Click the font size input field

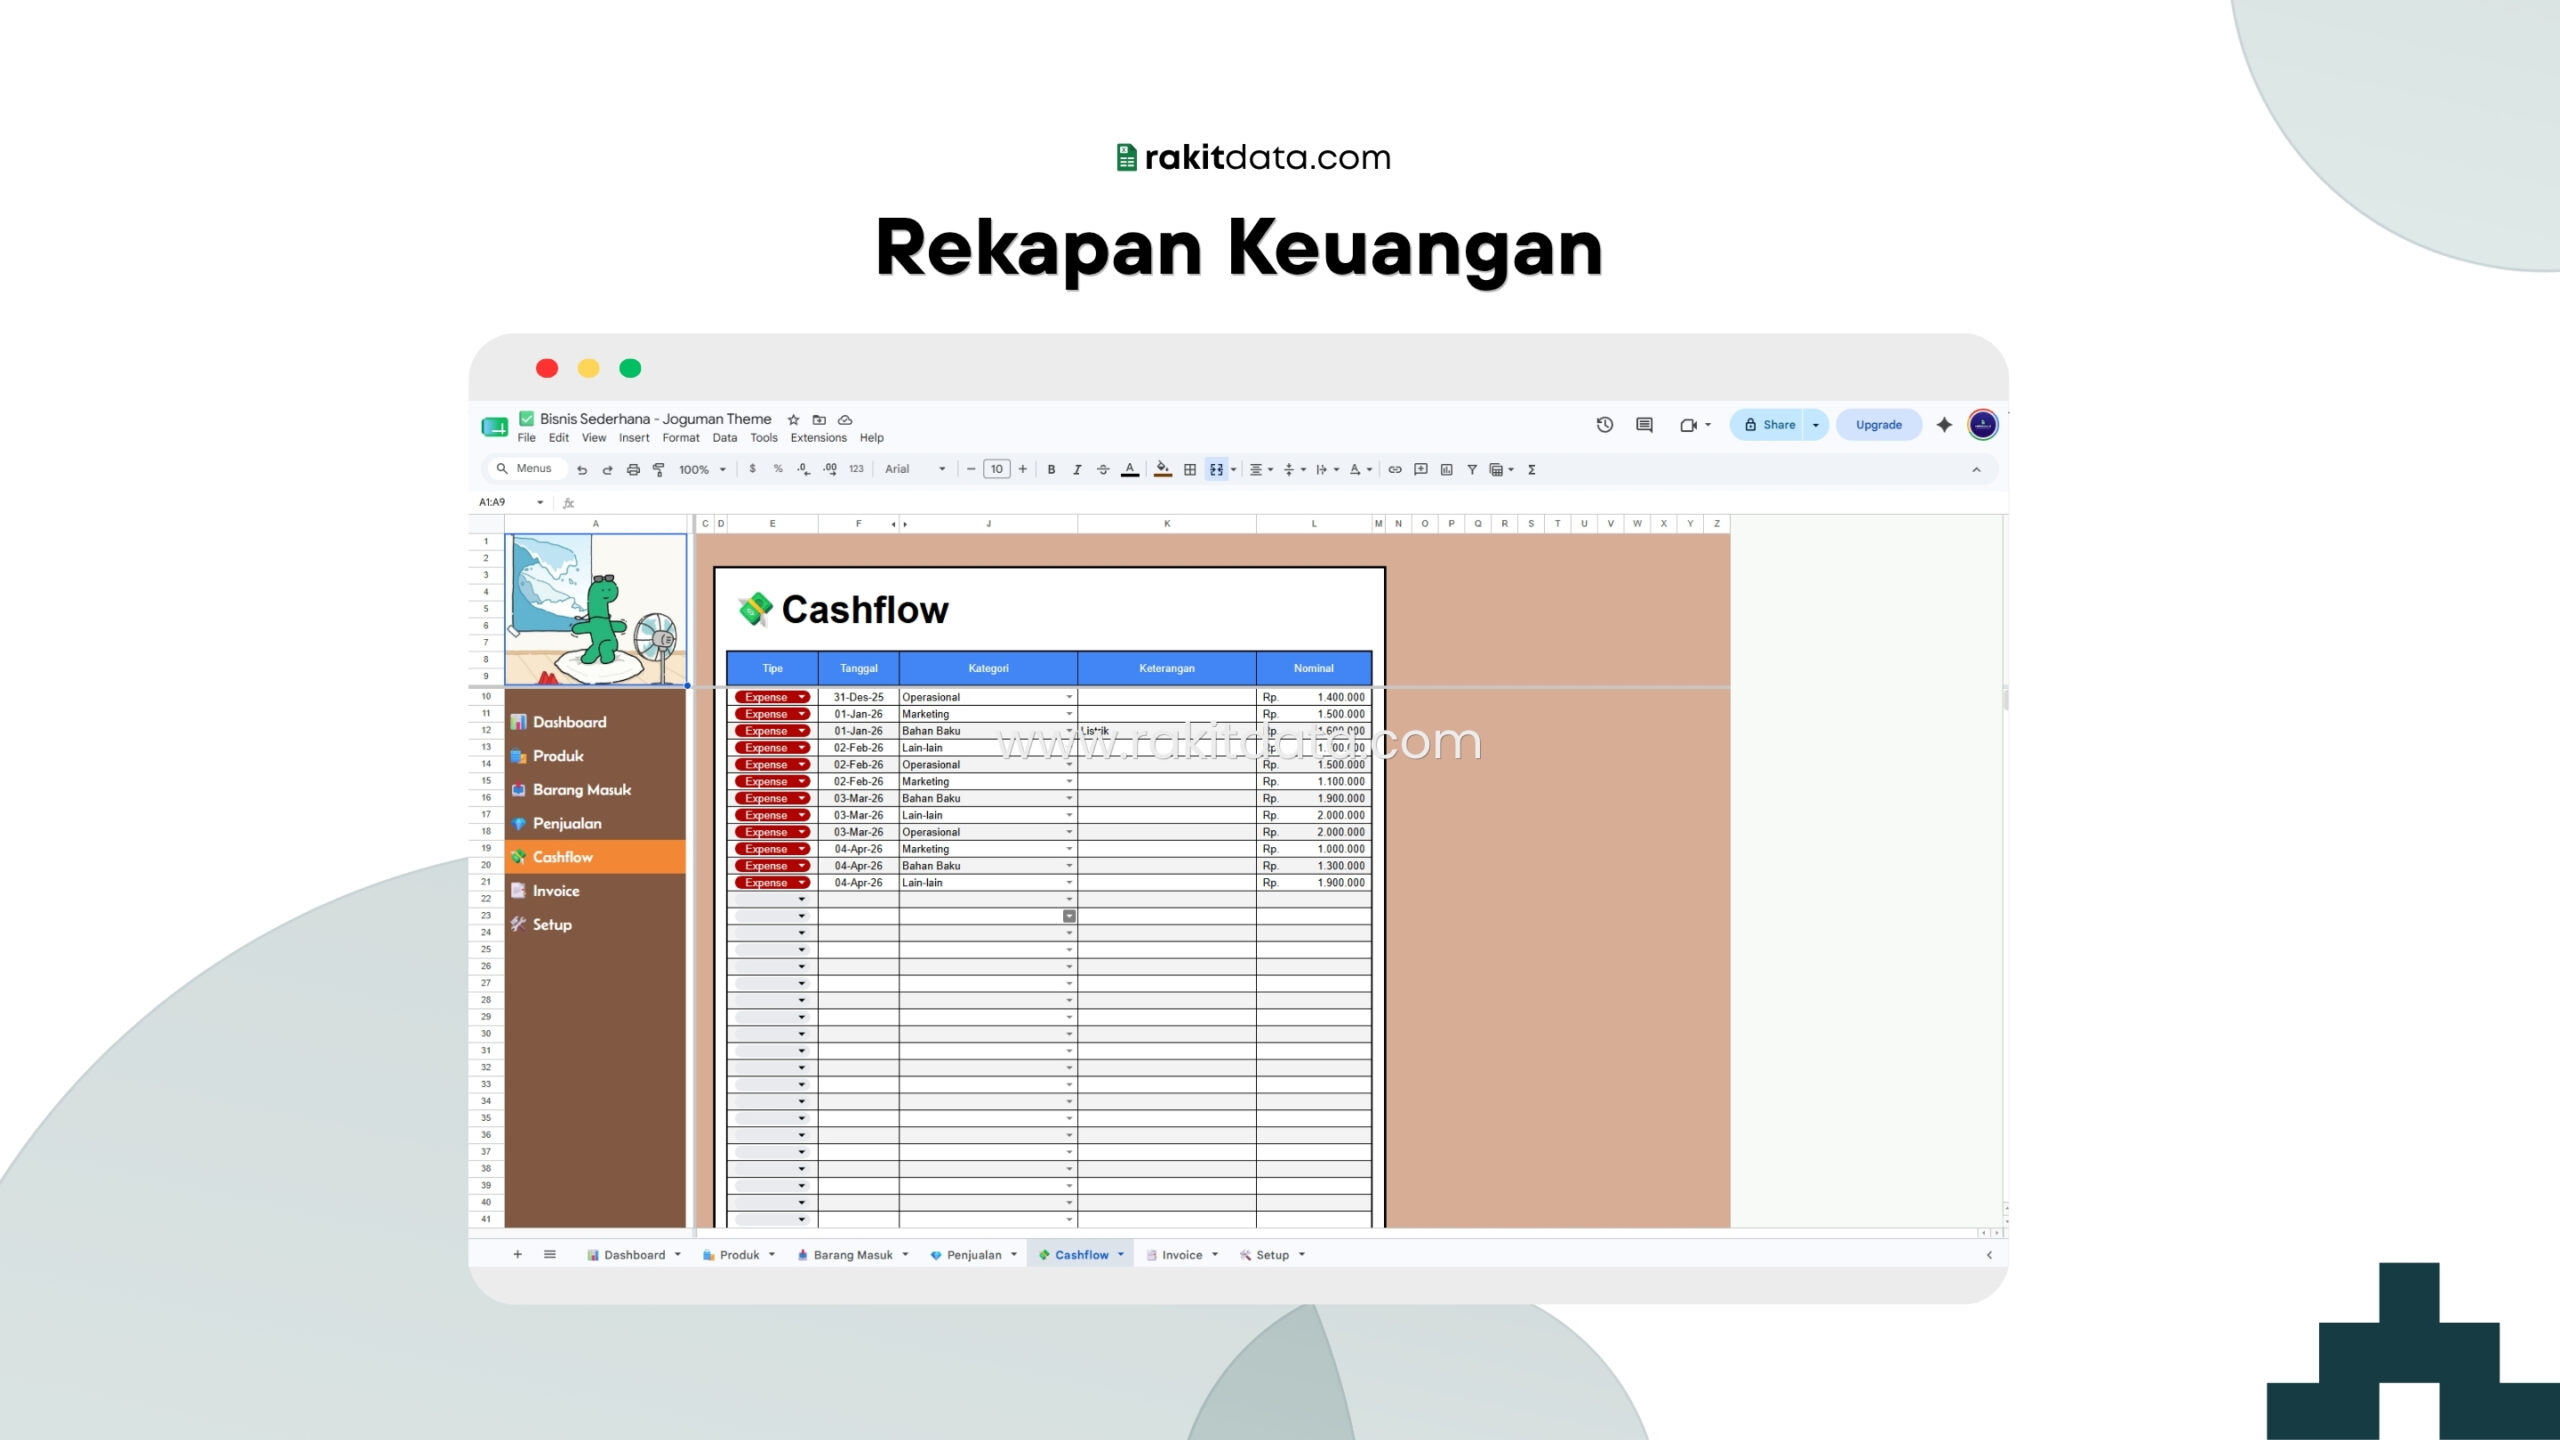click(x=997, y=469)
